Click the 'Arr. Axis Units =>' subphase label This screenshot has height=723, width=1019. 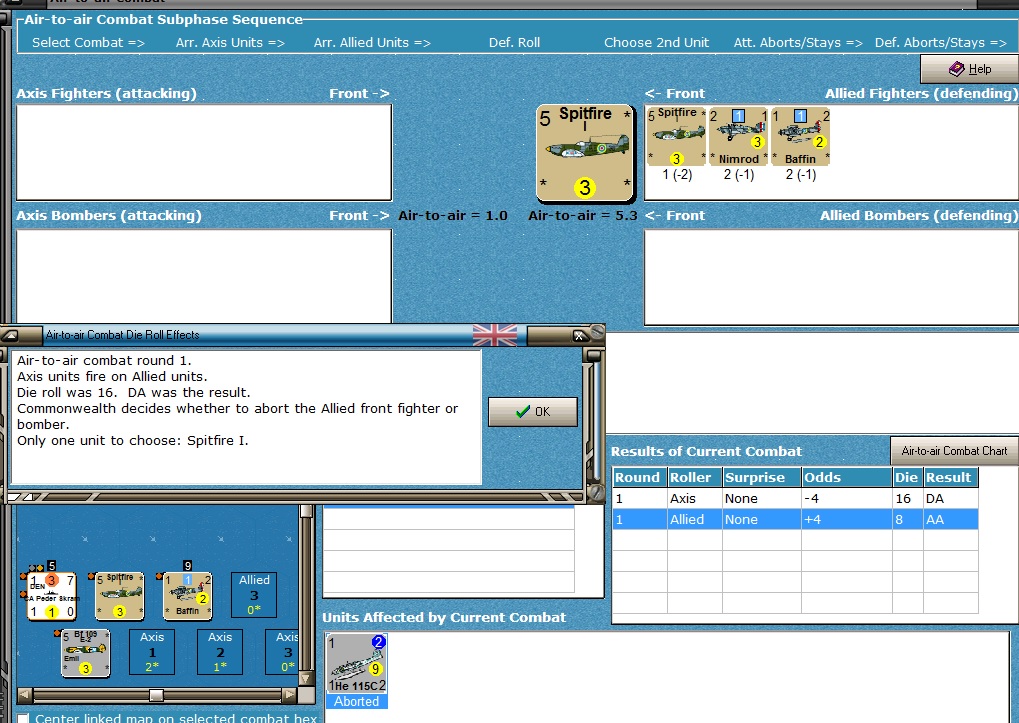click(x=230, y=42)
